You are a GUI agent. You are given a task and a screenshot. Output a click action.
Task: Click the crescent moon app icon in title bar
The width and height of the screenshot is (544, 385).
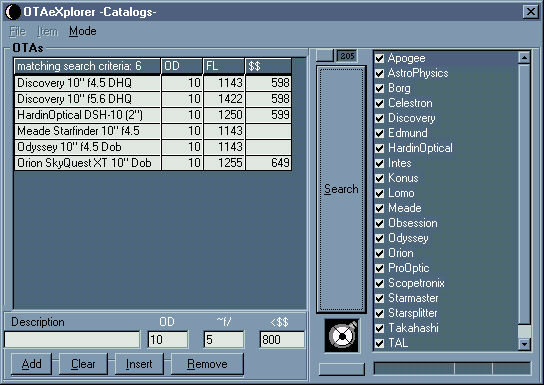13,12
